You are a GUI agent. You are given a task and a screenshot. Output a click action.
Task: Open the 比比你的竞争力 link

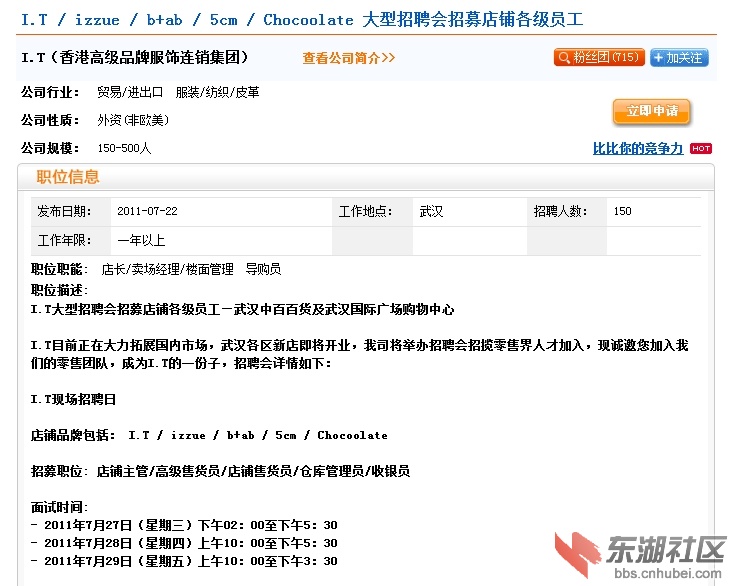[x=638, y=148]
